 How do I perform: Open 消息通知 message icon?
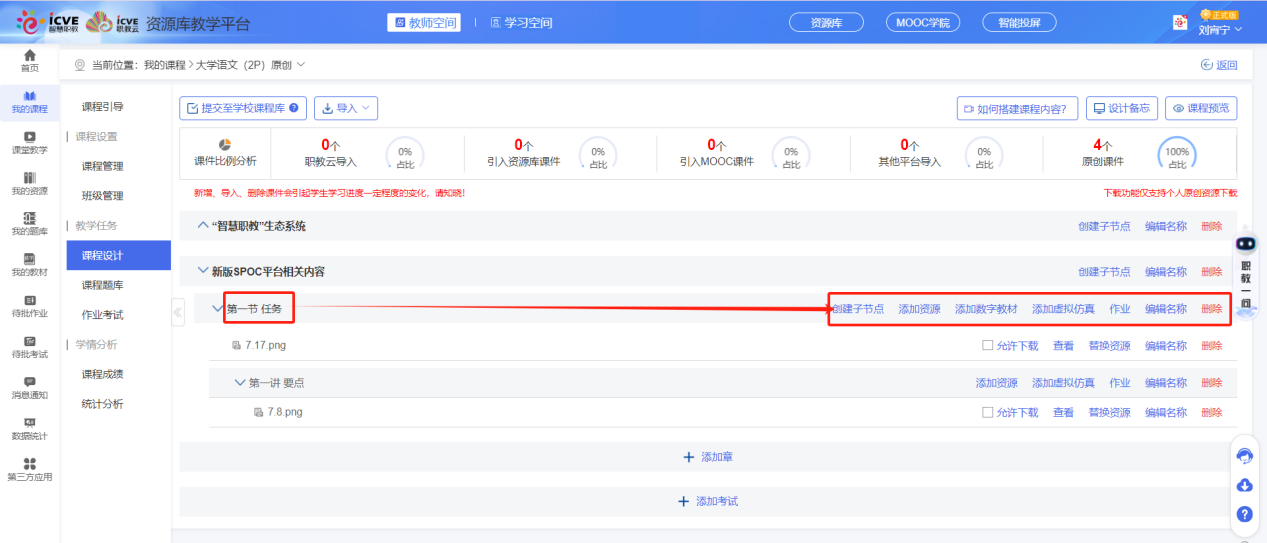[30, 383]
